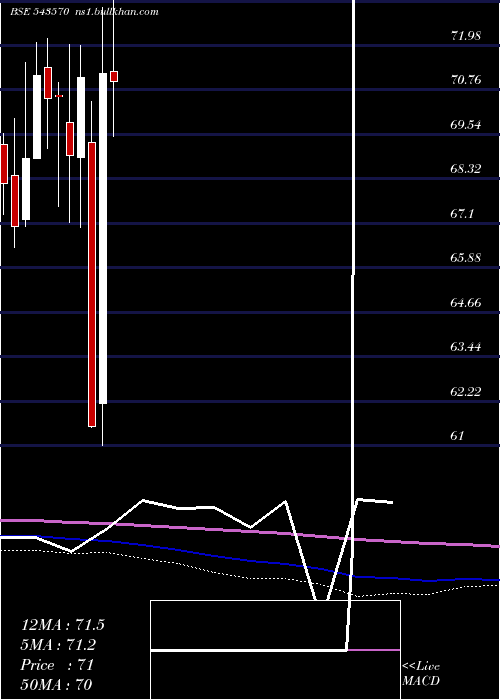Screen dimensions: 500x700
Task: Click the 63.44 price axis label
Action: (x=466, y=347)
